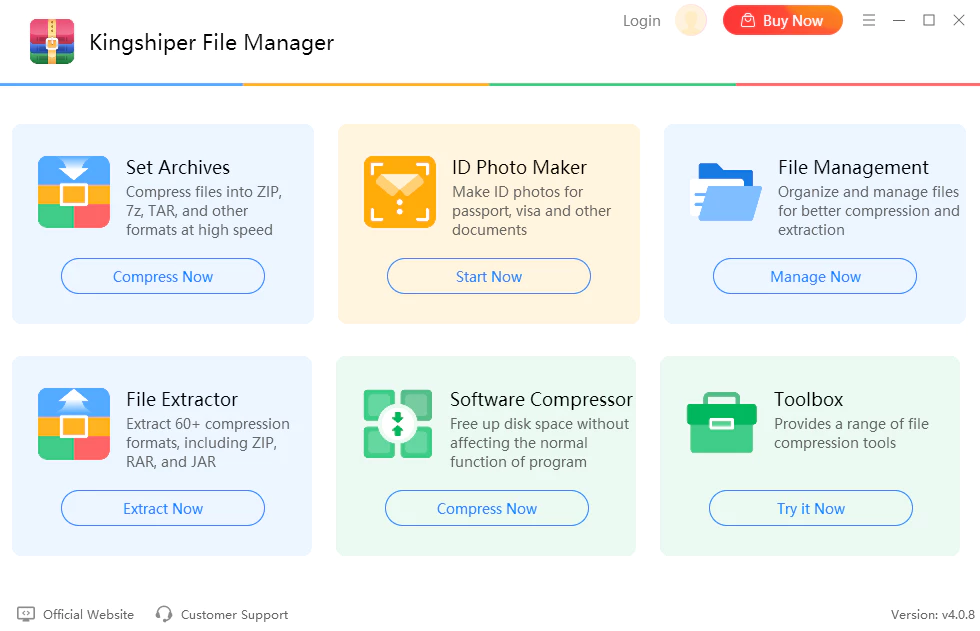Screen dimensions: 980x631
Task: Click the 'Compress files into ZIP' description
Action: point(204,211)
